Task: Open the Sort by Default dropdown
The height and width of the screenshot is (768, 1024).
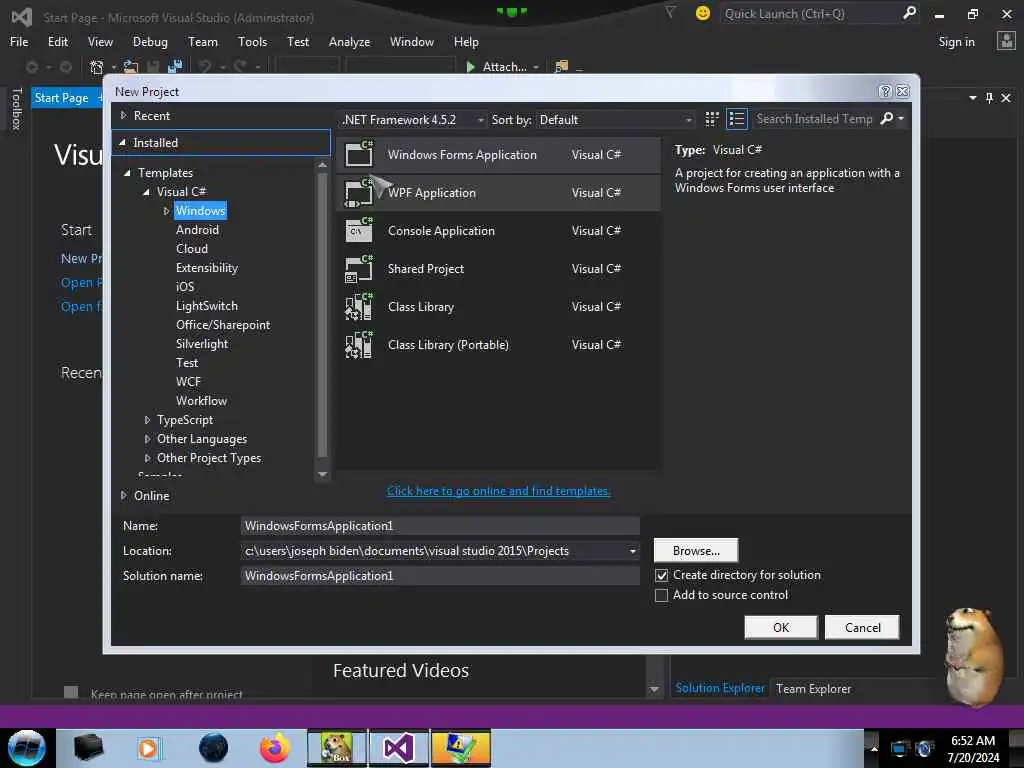Action: click(615, 120)
